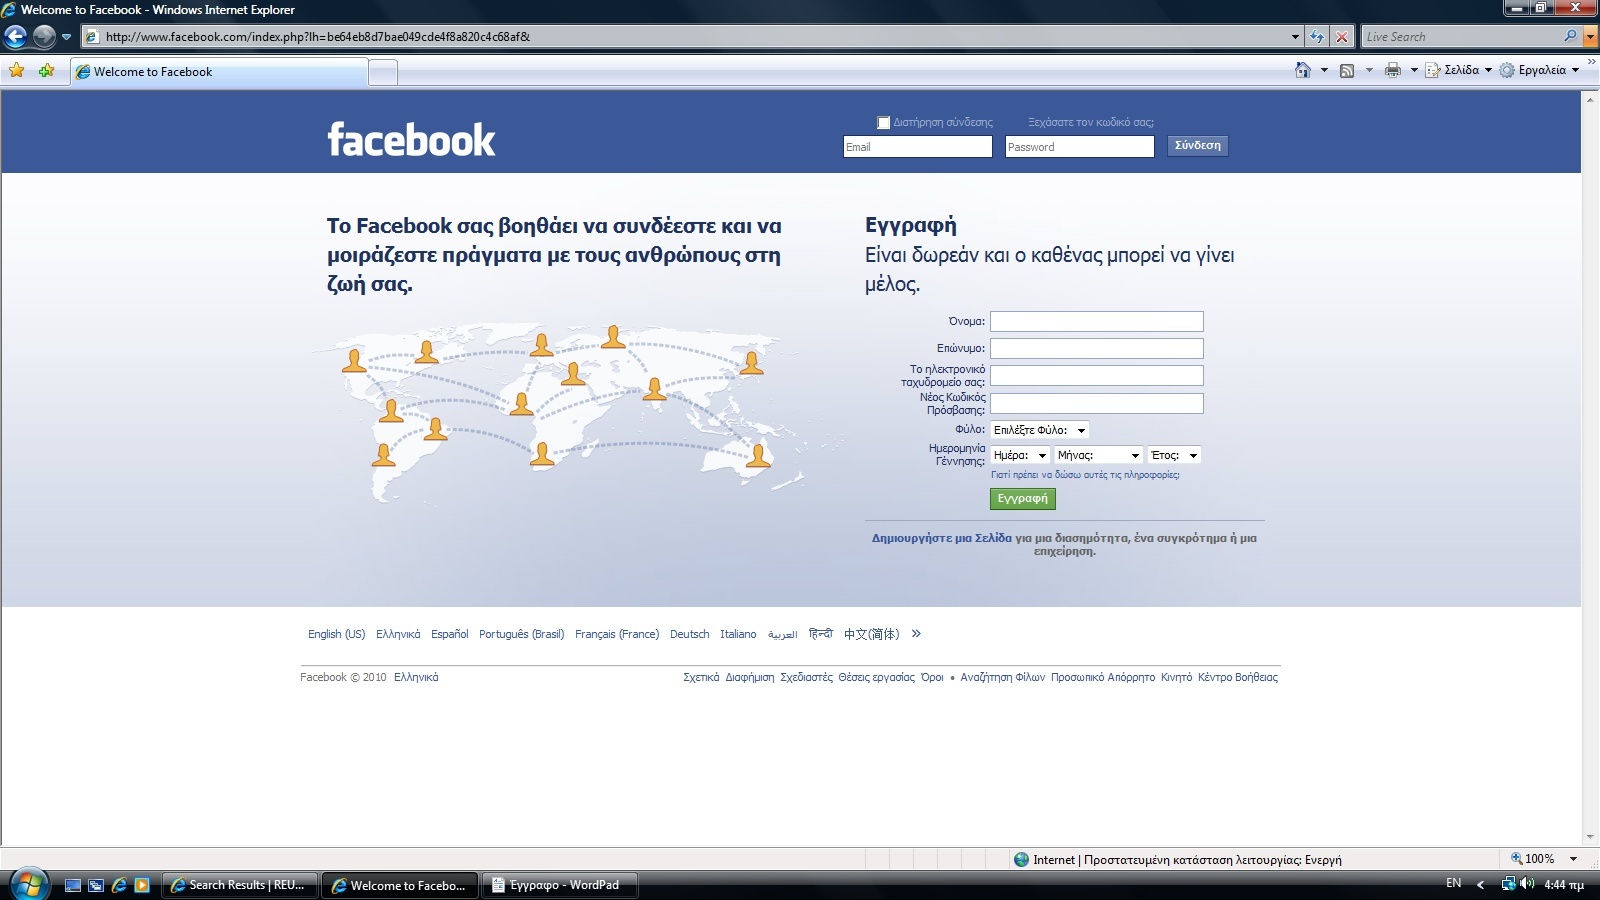Click Show Desktop quick launch icon
The height and width of the screenshot is (900, 1600).
pyautogui.click(x=72, y=885)
